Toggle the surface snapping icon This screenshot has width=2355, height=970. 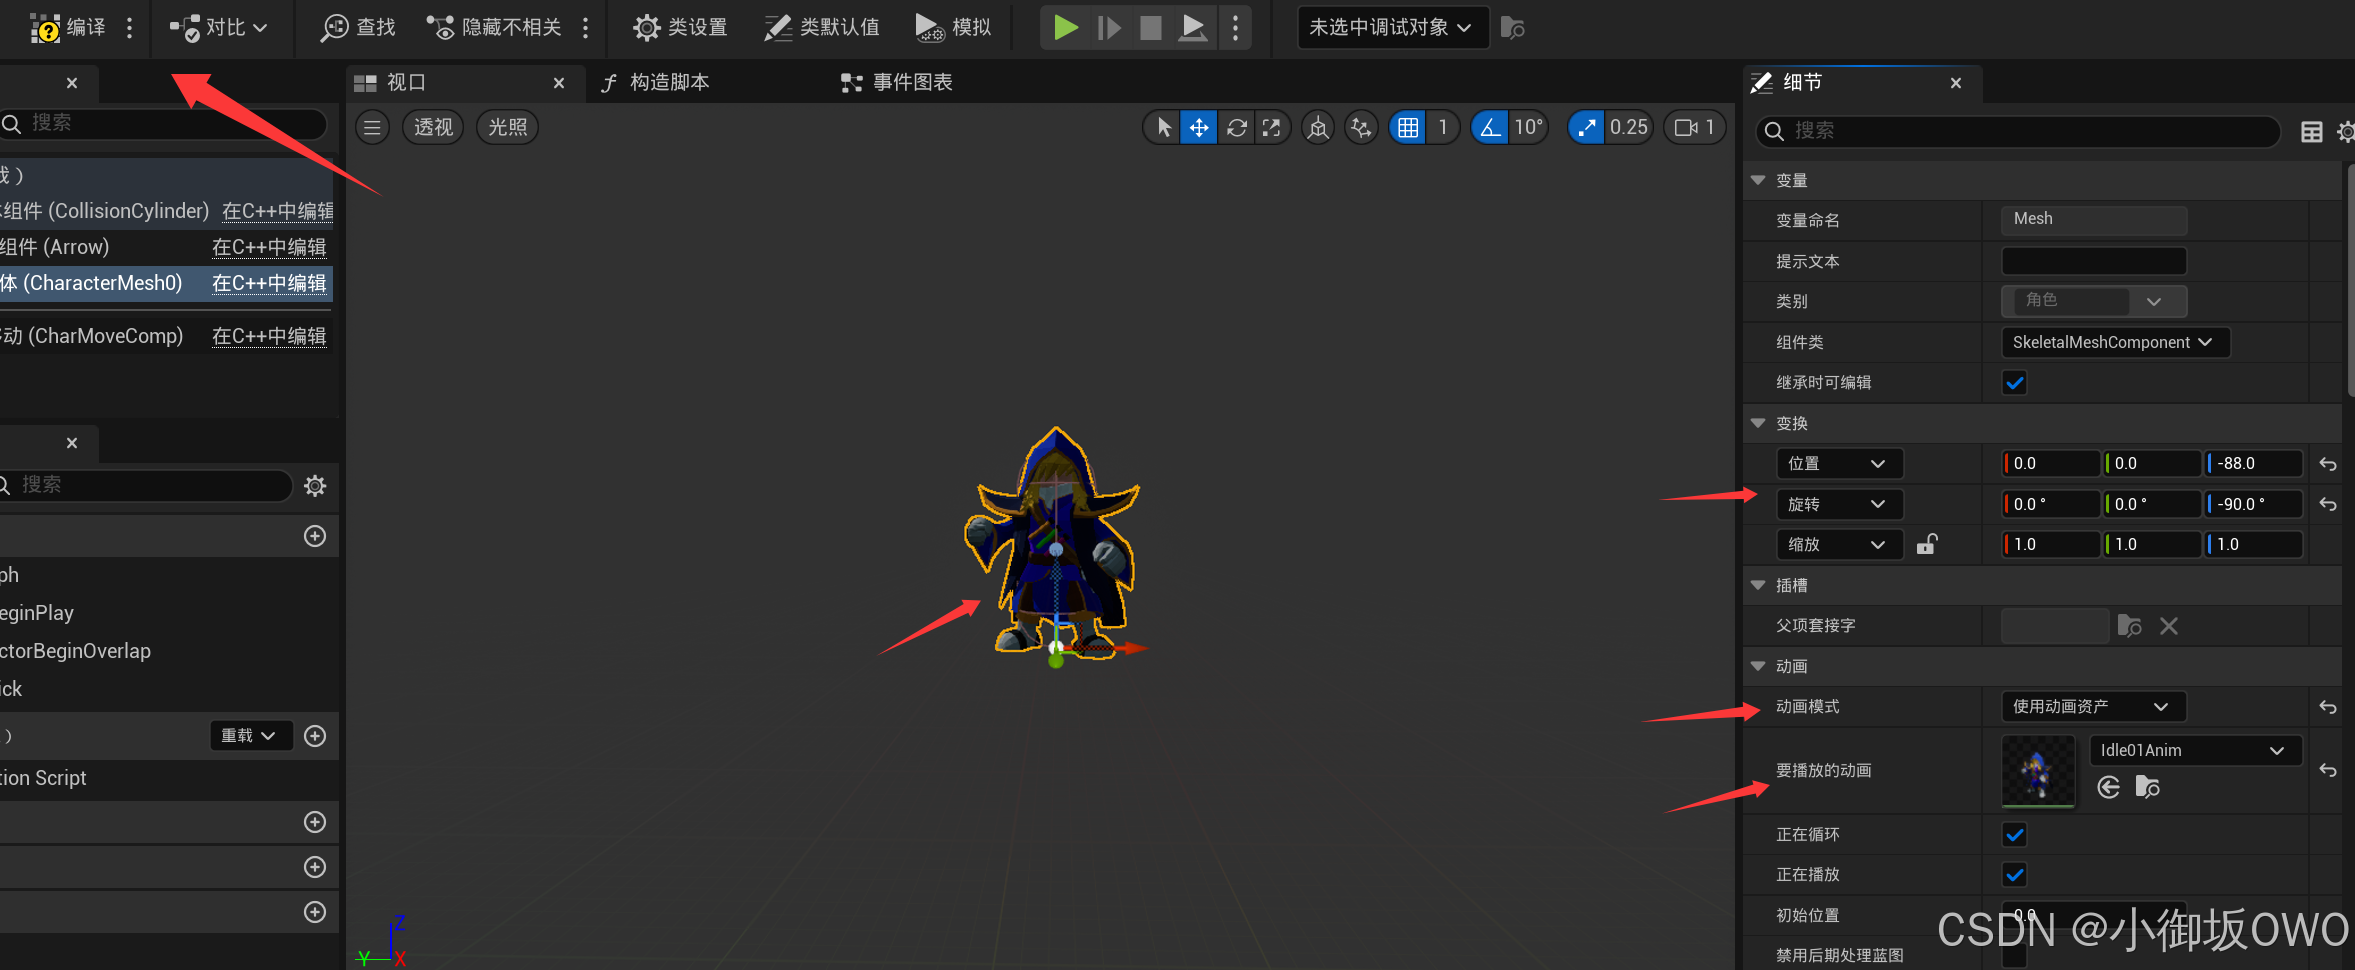pyautogui.click(x=1361, y=127)
